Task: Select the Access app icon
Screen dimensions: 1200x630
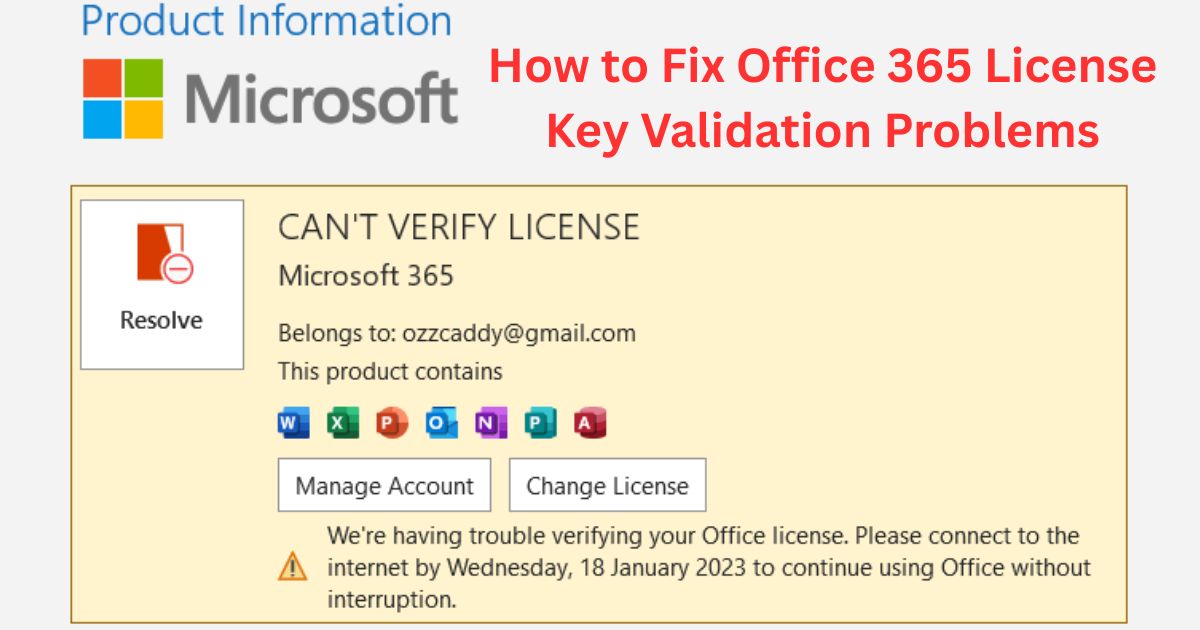Action: click(x=589, y=421)
